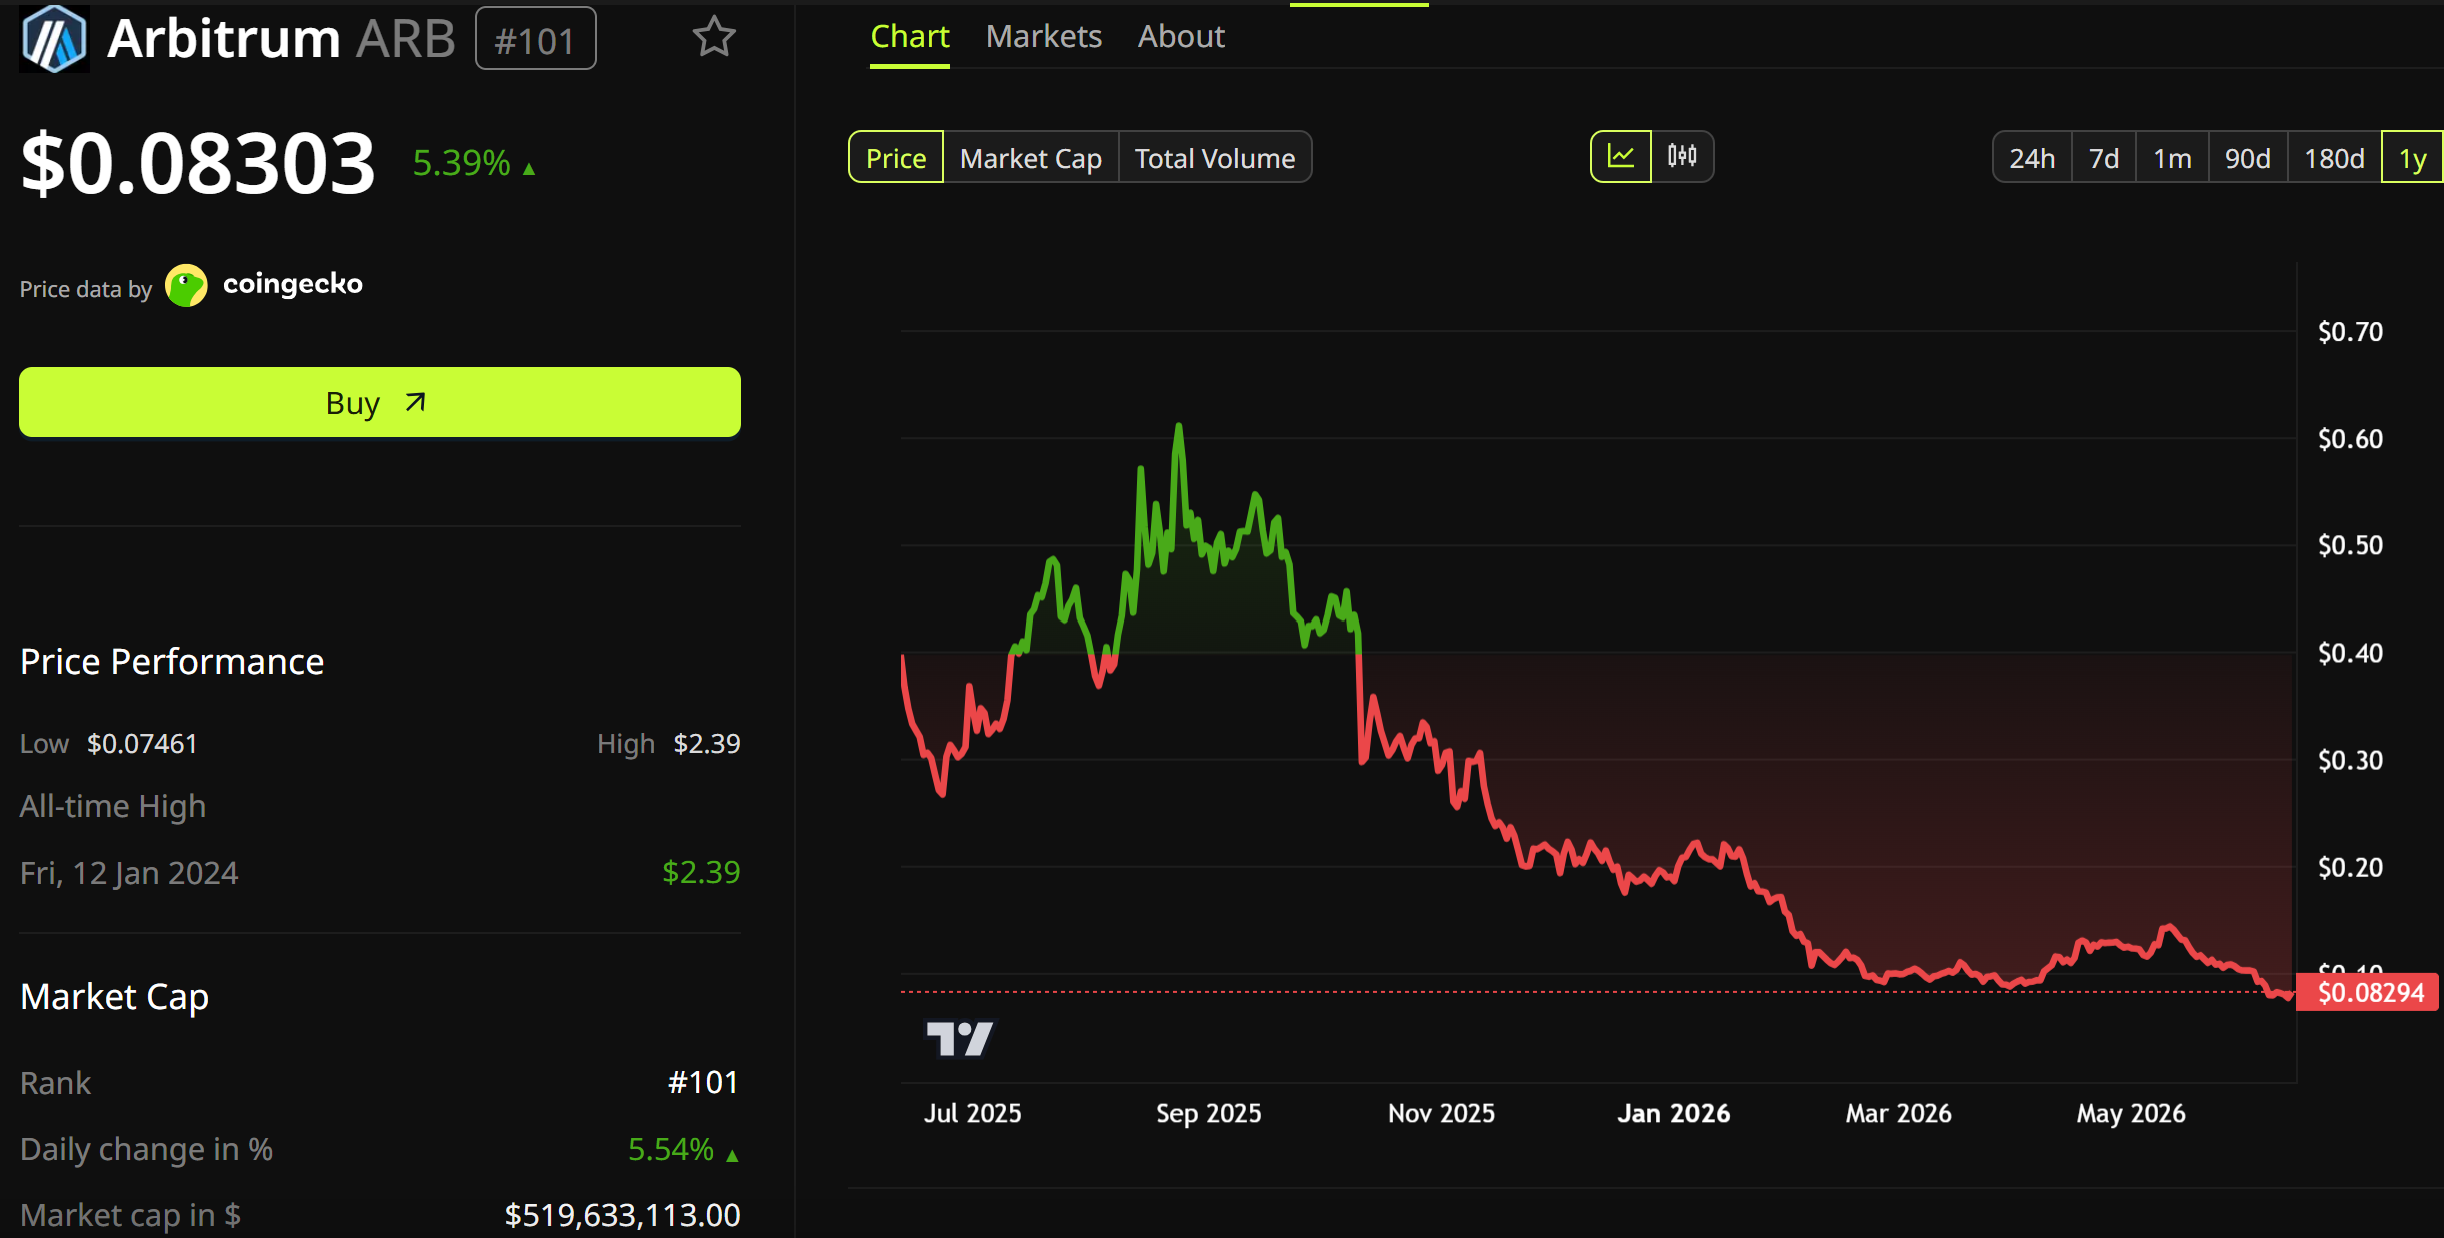Click the Sep 2025 axis label

click(1208, 1113)
